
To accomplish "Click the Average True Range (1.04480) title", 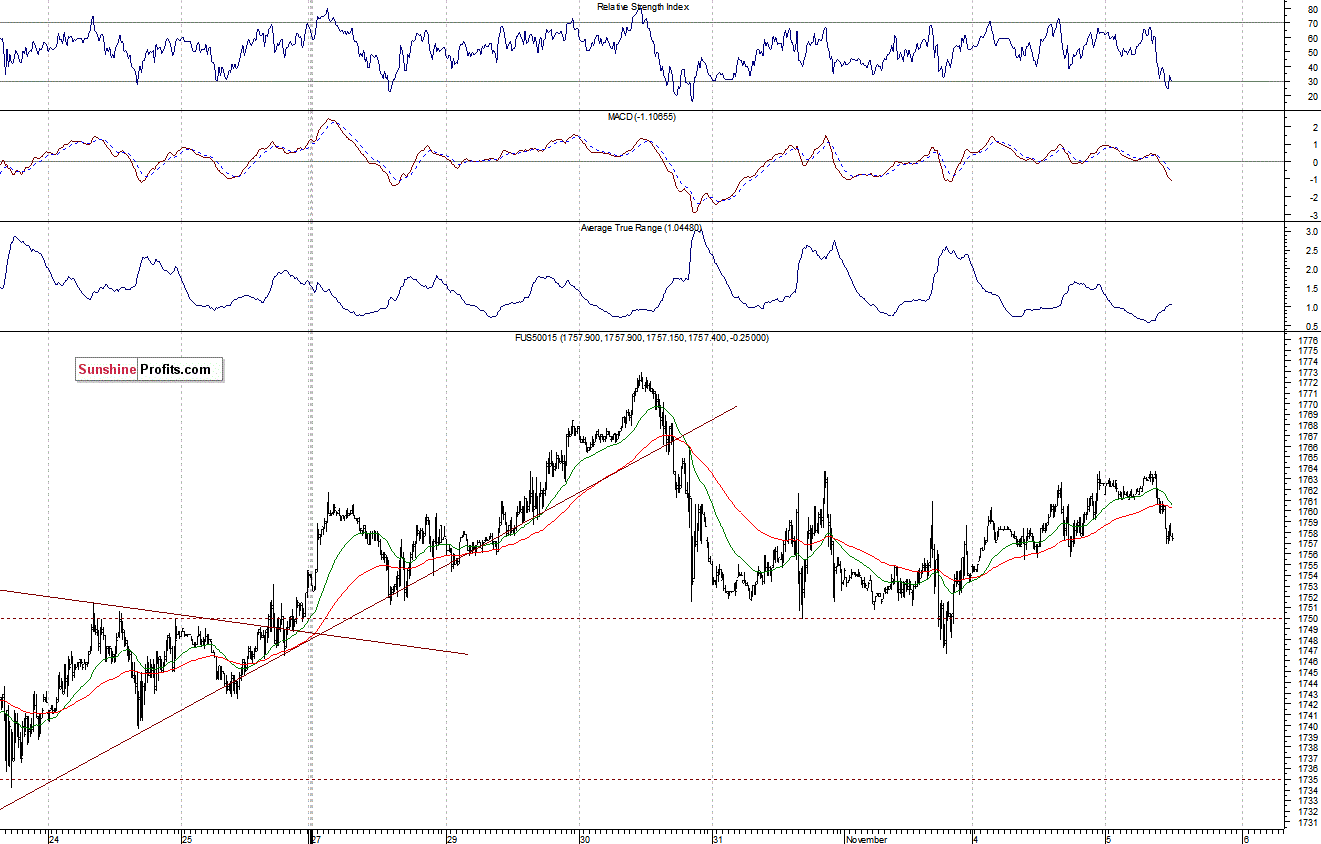I will click(x=642, y=228).
